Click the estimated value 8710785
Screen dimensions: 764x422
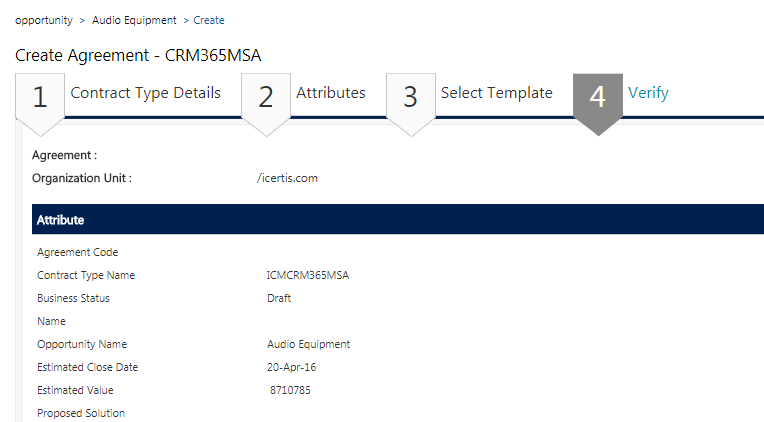(290, 390)
